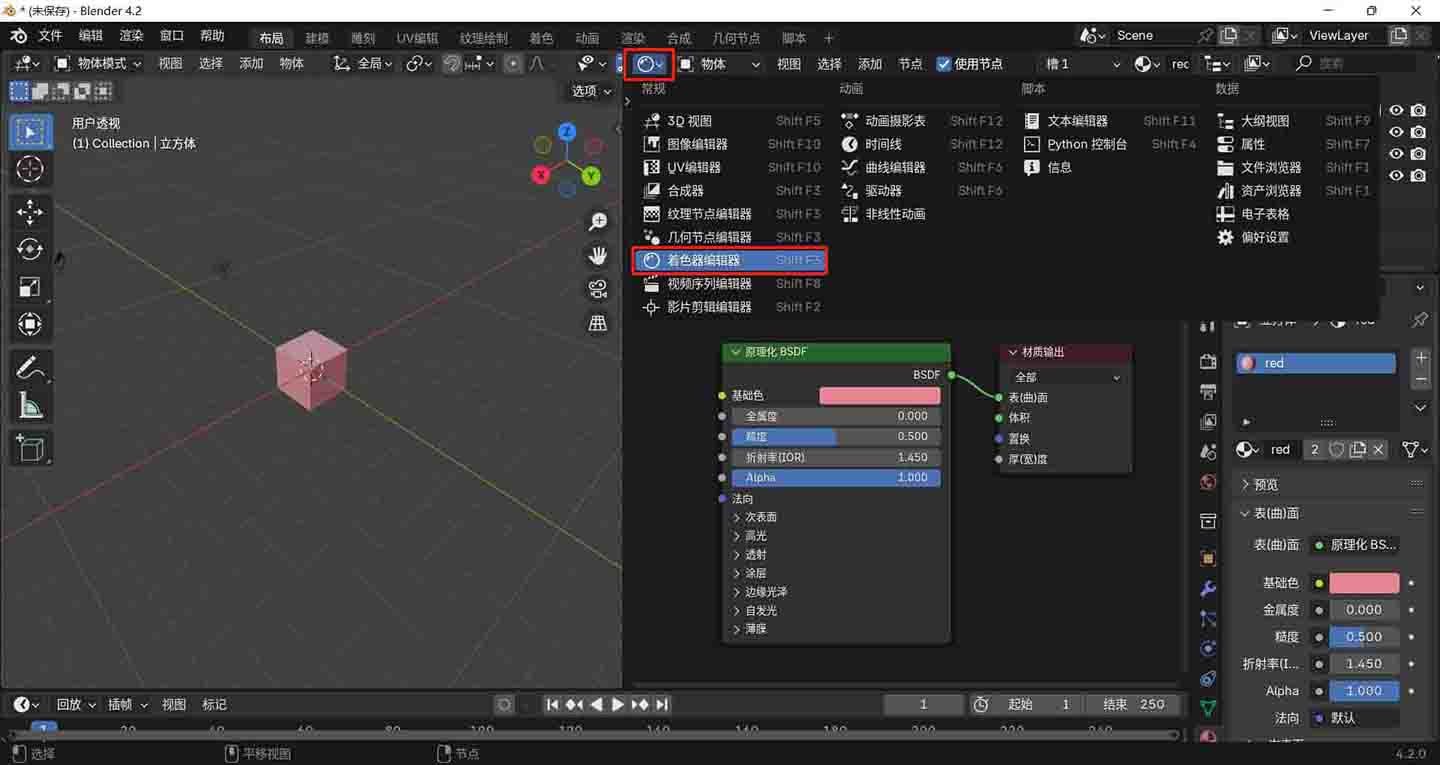Open Preferences from editor type menu
1440x765 pixels.
click(x=1293, y=237)
